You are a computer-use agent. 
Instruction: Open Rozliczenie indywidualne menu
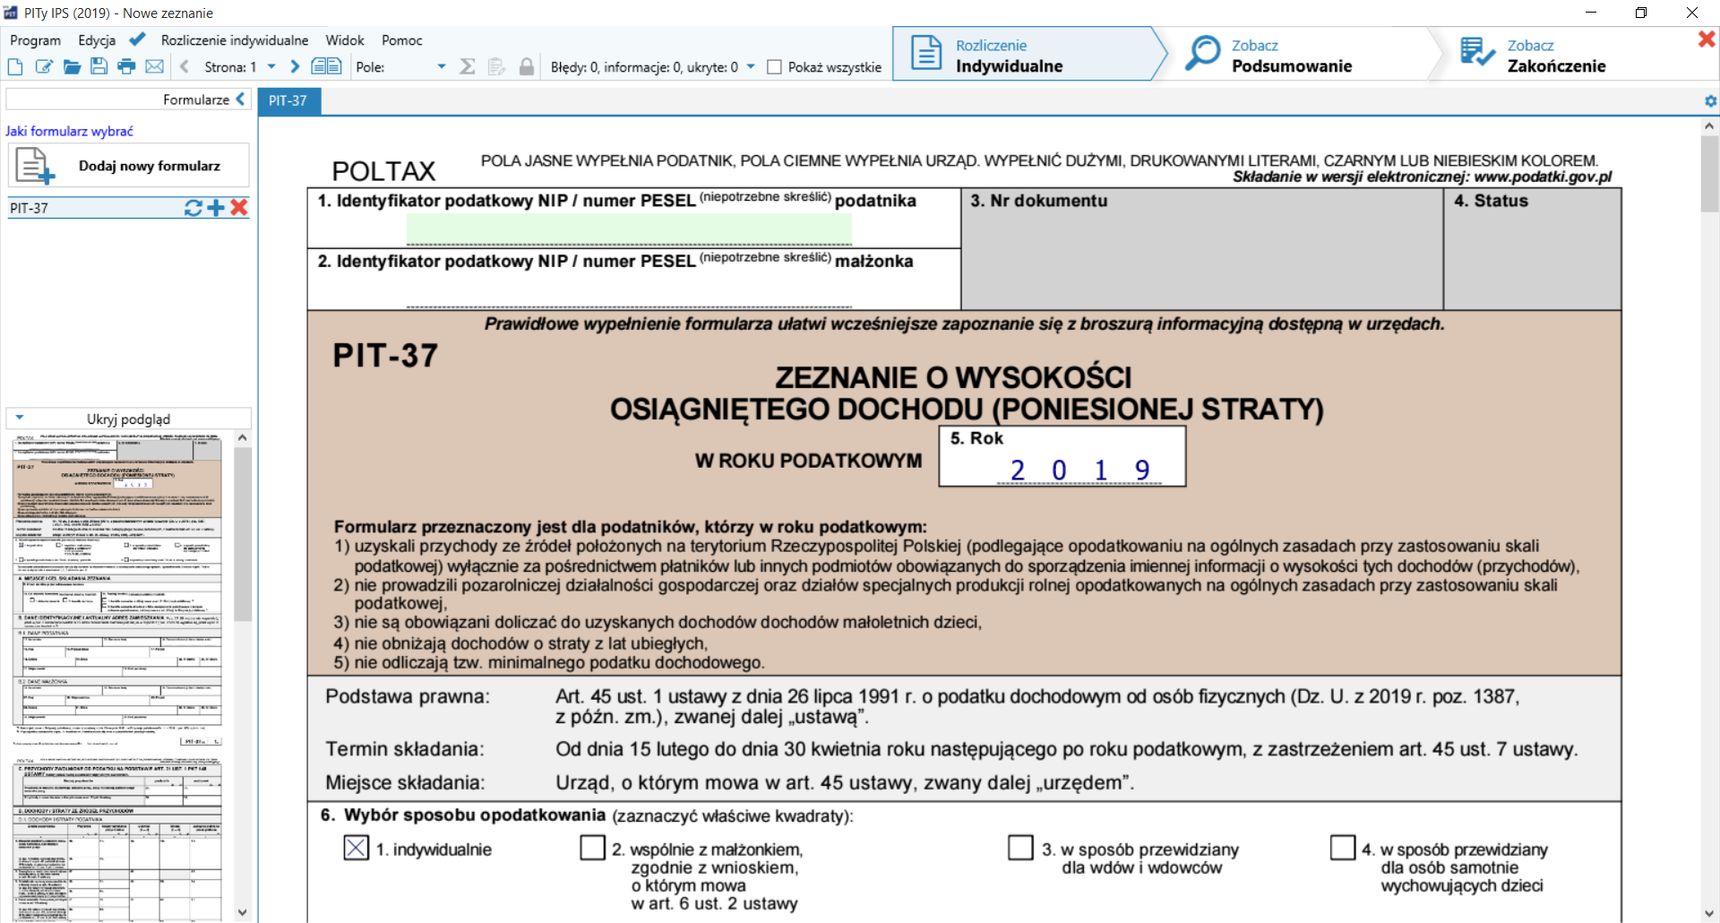pos(235,40)
